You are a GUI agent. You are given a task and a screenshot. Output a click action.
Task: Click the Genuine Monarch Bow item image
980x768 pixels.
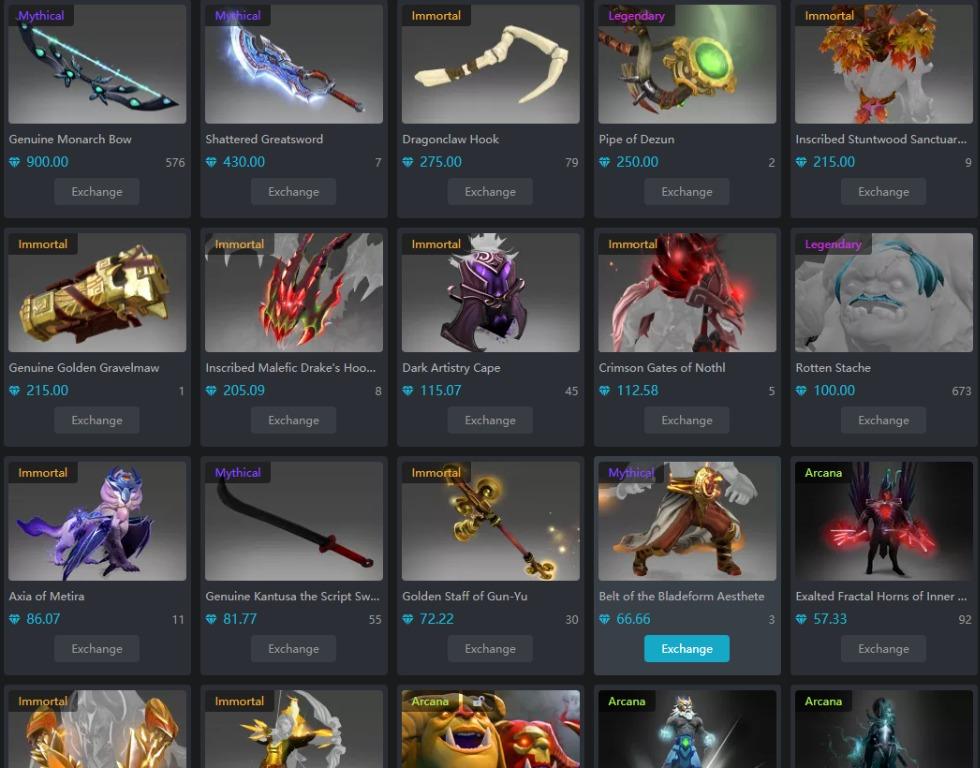pyautogui.click(x=97, y=64)
